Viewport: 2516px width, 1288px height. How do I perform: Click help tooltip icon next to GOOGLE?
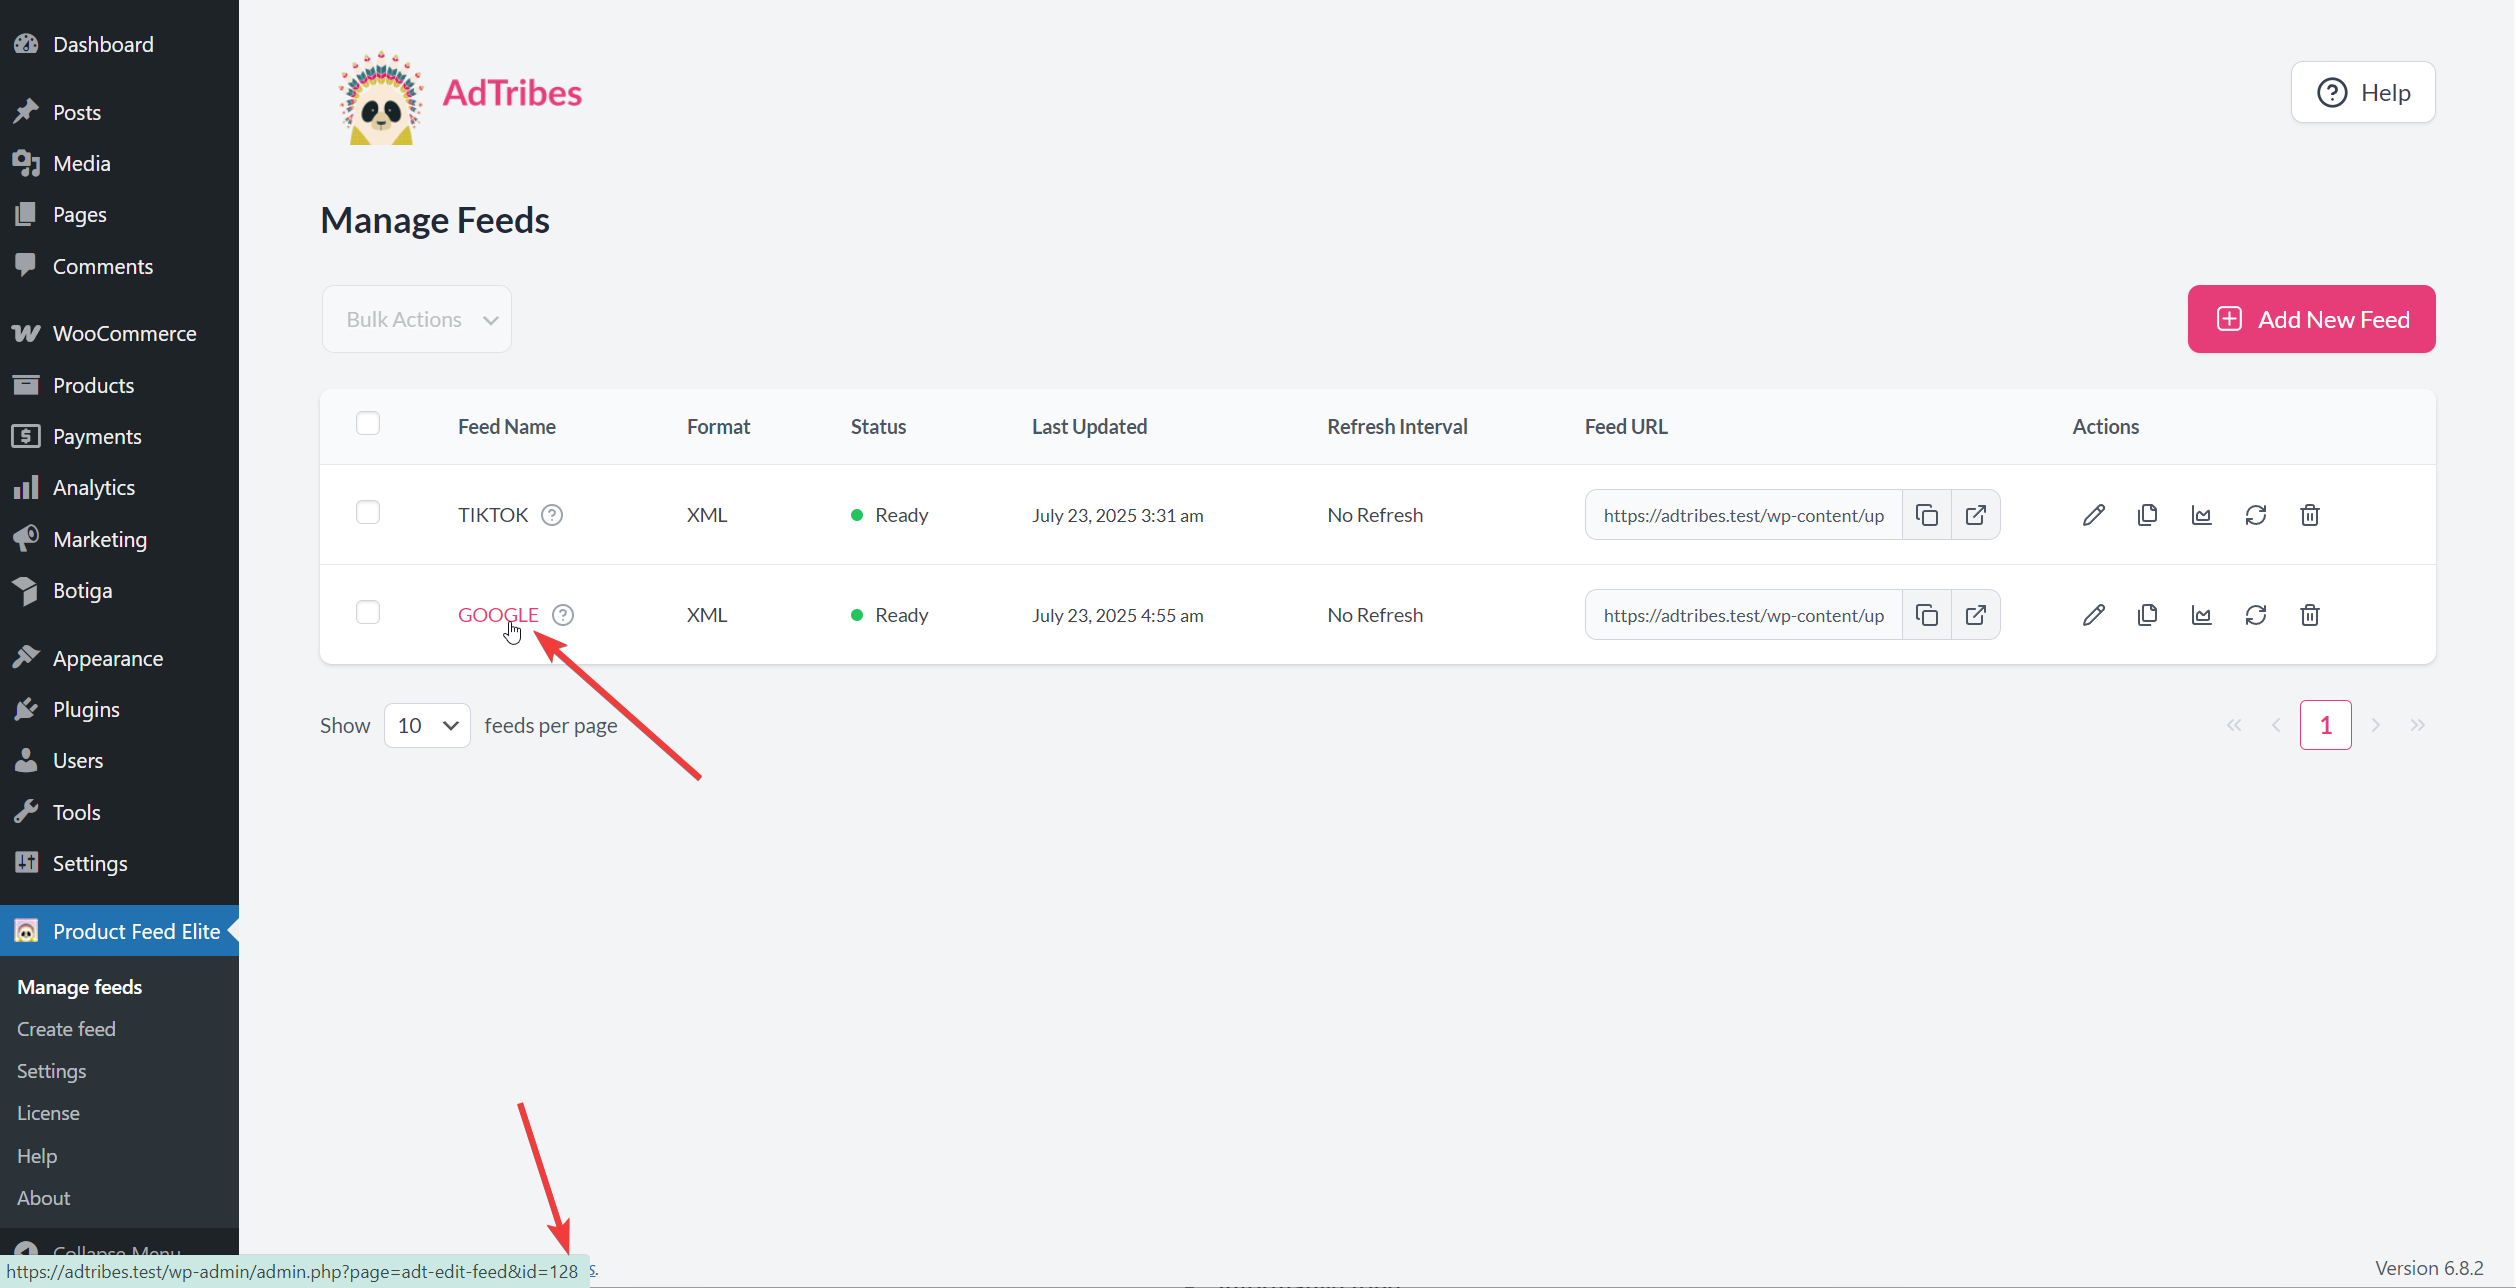(x=563, y=615)
